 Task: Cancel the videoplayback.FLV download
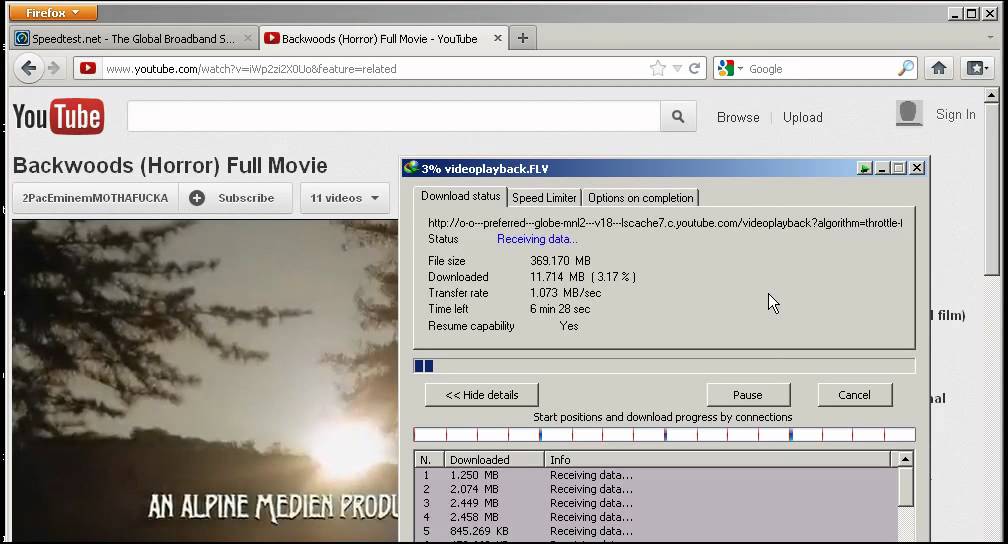(x=854, y=395)
